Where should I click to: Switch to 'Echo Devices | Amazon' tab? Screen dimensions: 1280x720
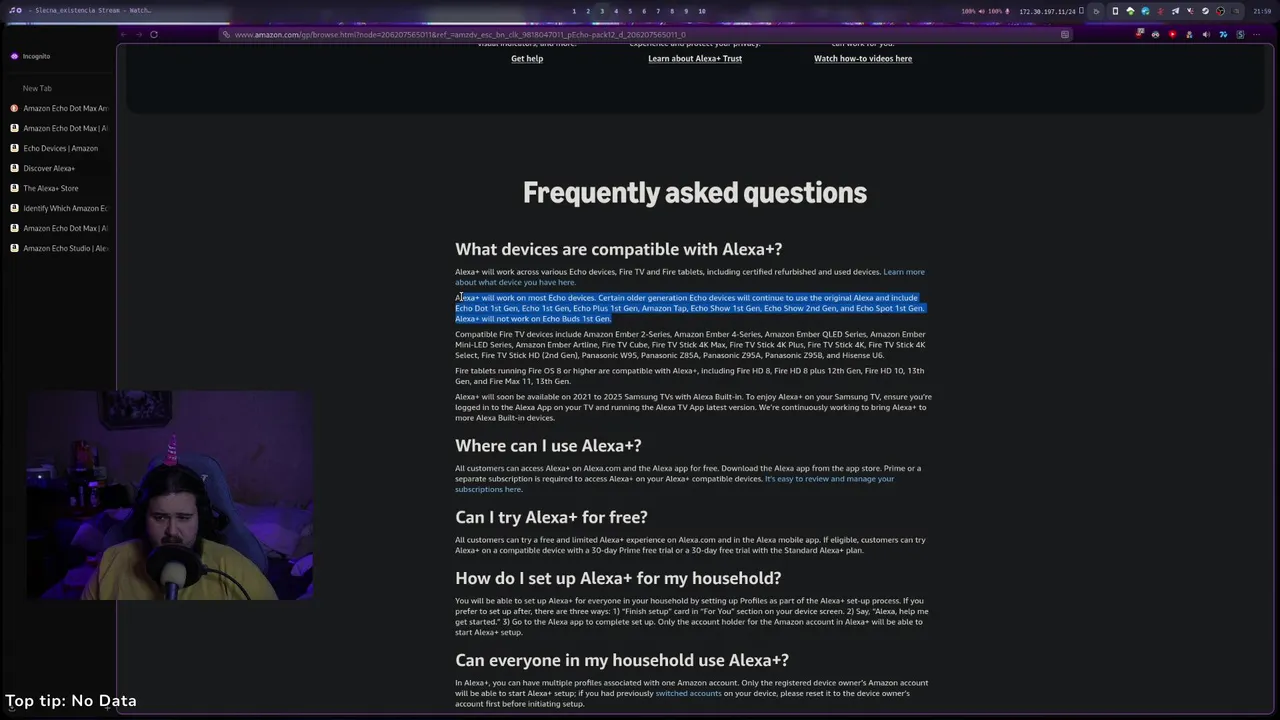58,148
